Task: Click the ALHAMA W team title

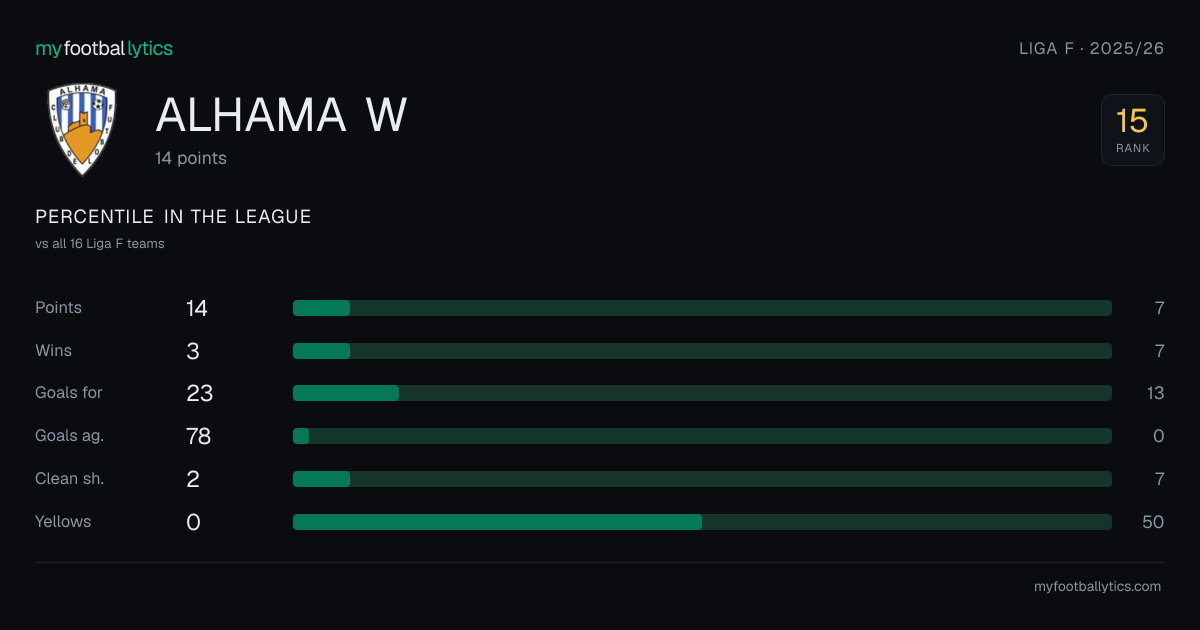Action: click(281, 115)
